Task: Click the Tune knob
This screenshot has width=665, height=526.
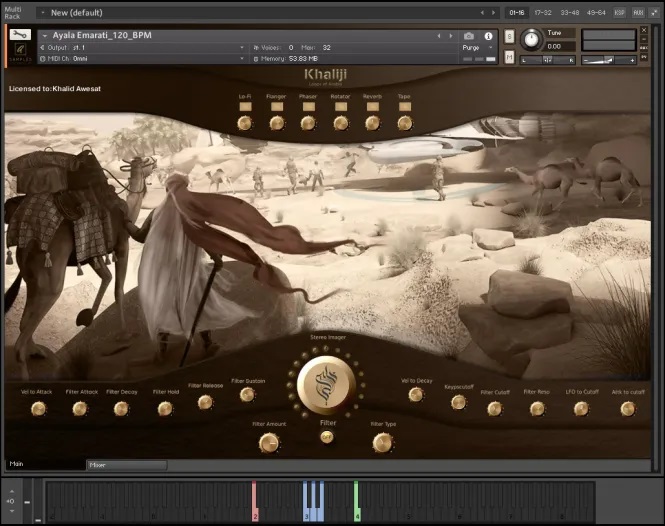Action: pos(531,39)
